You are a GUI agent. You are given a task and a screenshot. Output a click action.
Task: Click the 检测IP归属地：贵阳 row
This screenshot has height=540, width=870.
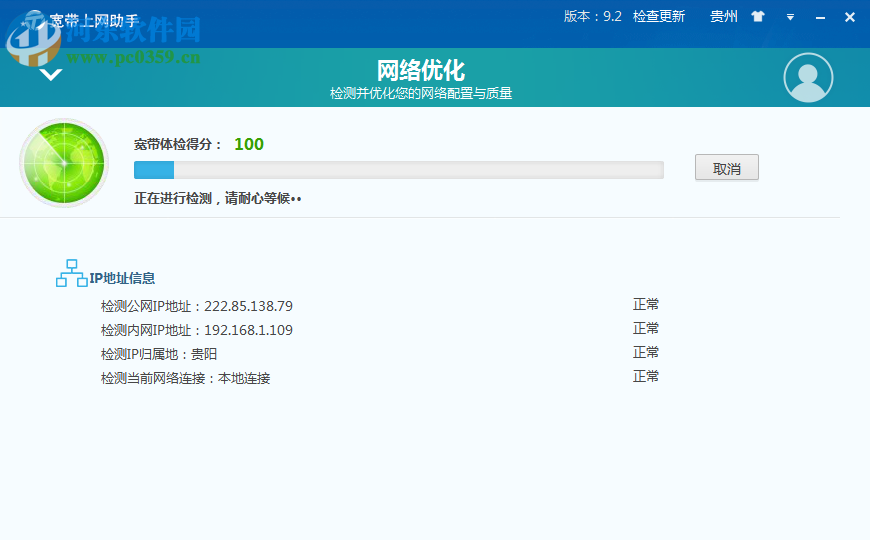pos(159,354)
